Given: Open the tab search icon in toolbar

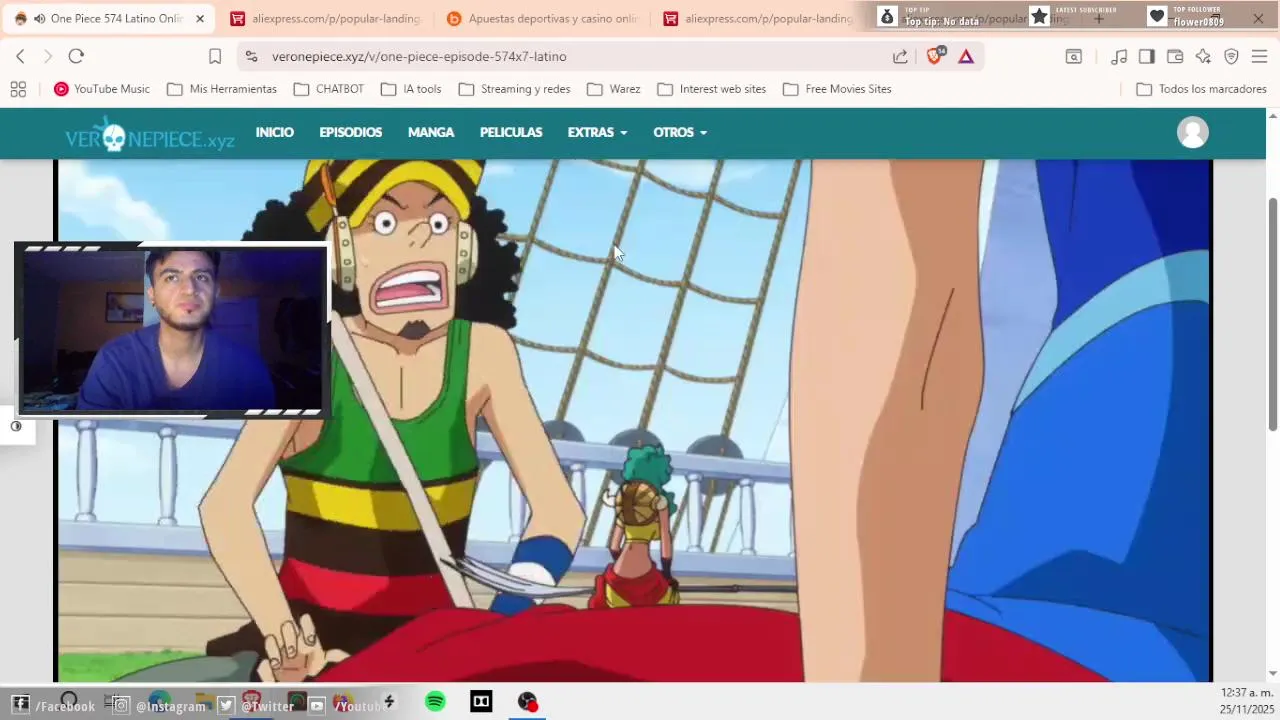Looking at the screenshot, I should click(x=1073, y=57).
